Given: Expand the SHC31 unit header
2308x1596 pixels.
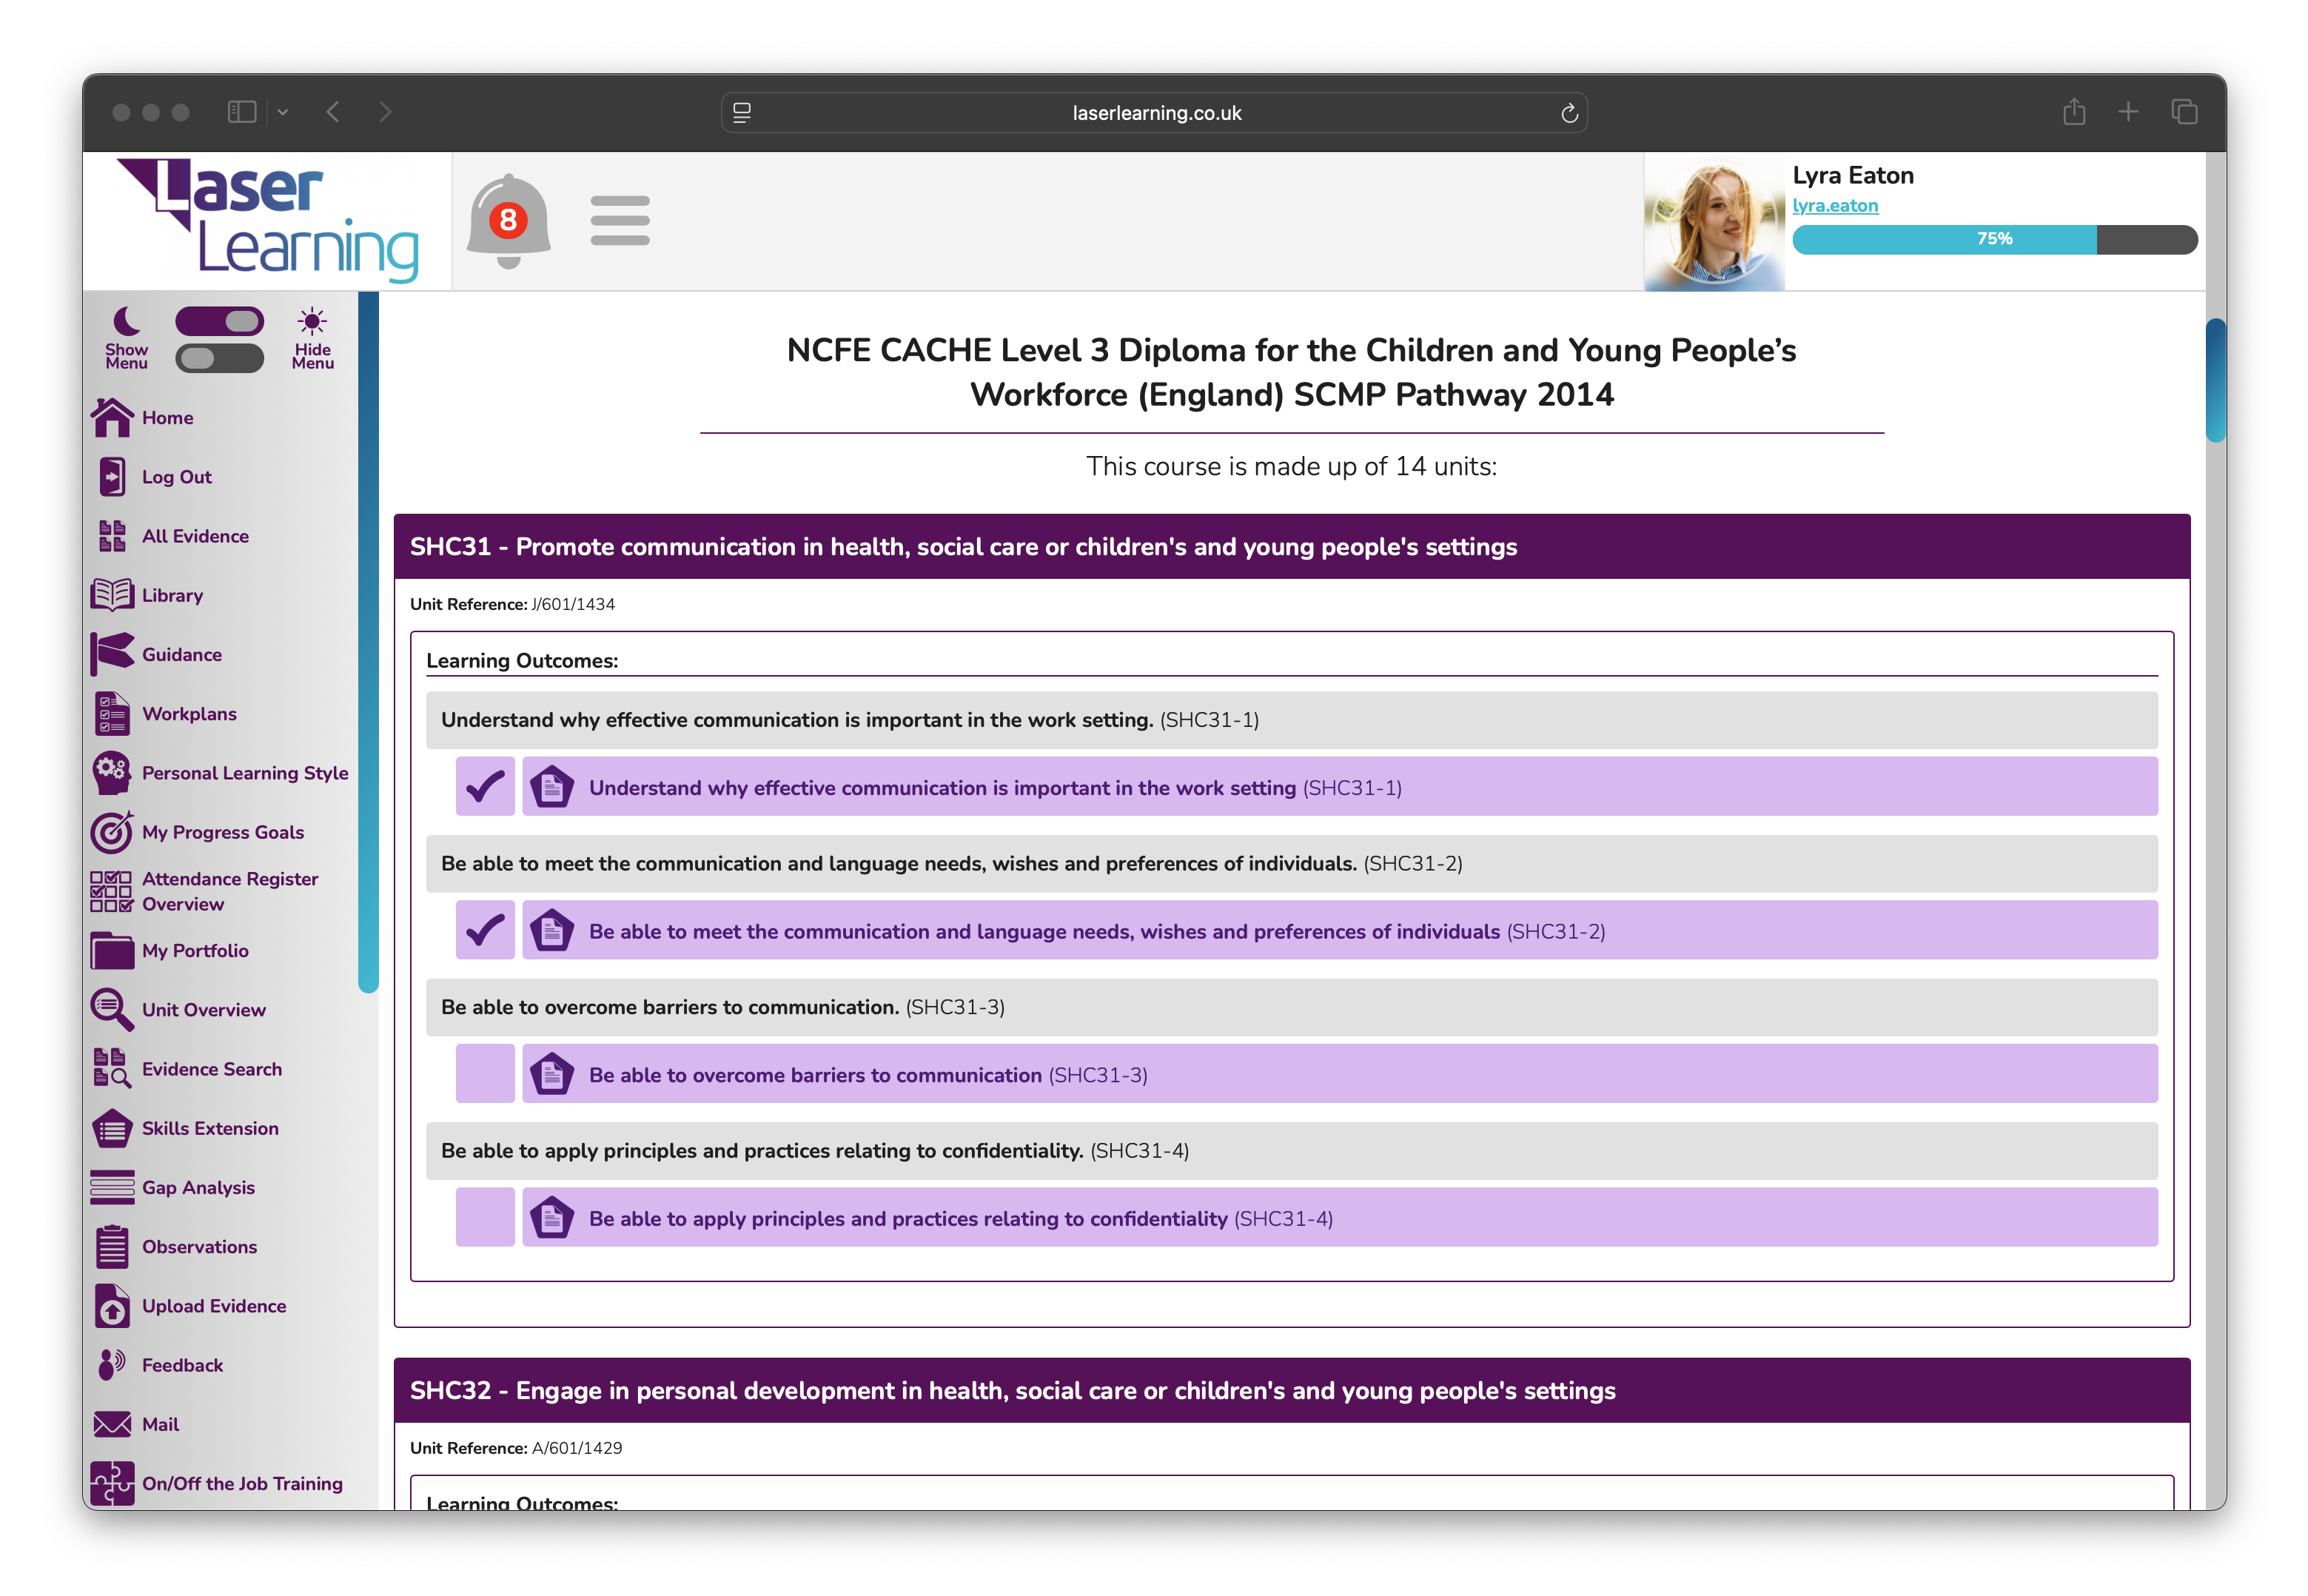Looking at the screenshot, I should pos(1292,547).
